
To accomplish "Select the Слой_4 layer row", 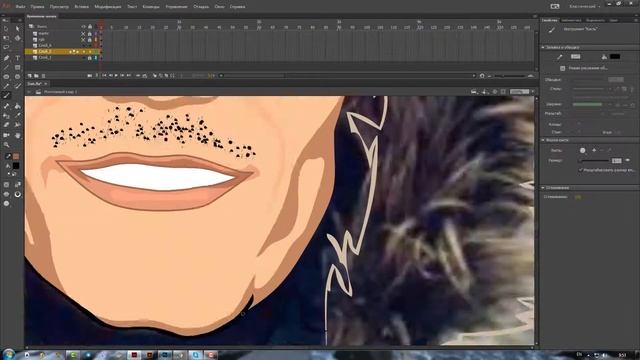I will click(x=62, y=46).
